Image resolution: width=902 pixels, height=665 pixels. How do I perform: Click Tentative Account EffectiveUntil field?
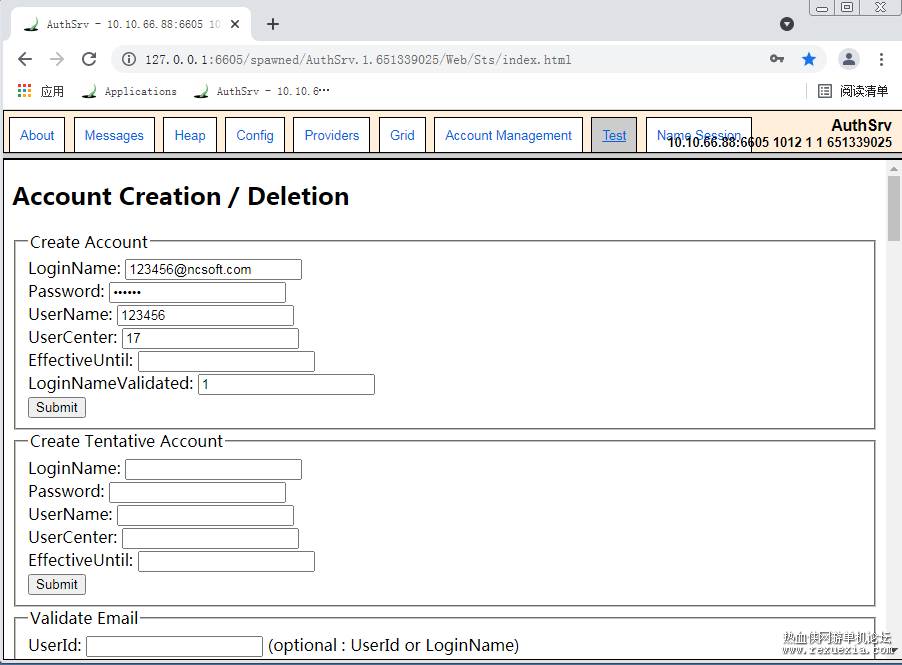click(x=227, y=561)
